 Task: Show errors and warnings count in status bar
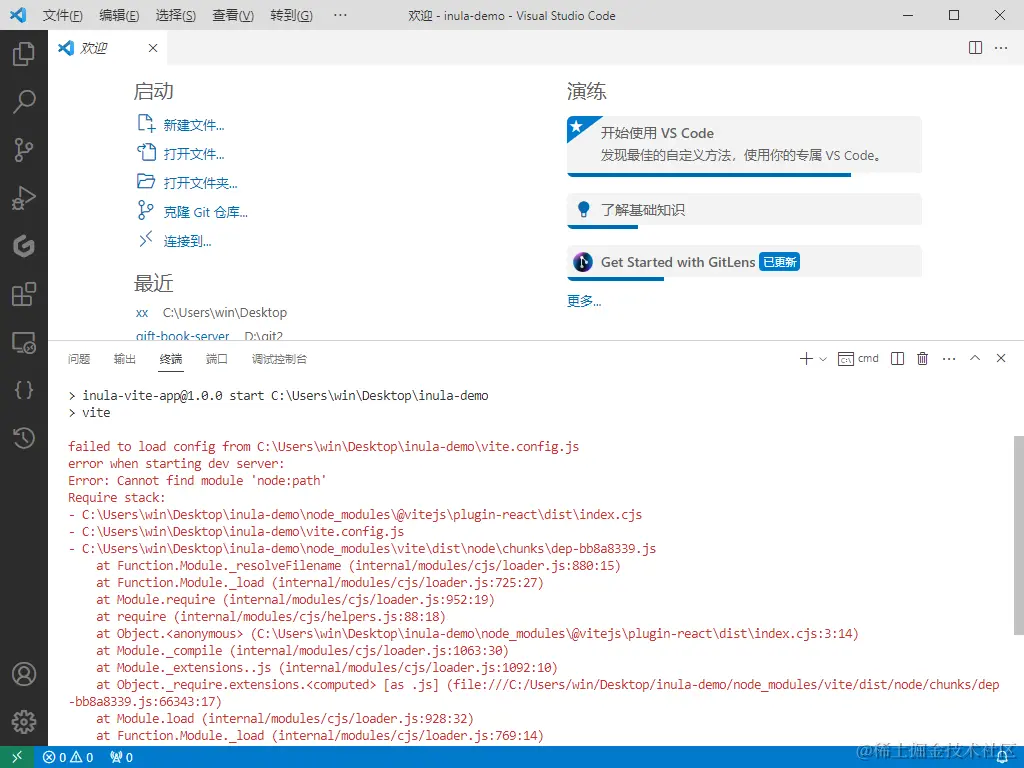[68, 757]
